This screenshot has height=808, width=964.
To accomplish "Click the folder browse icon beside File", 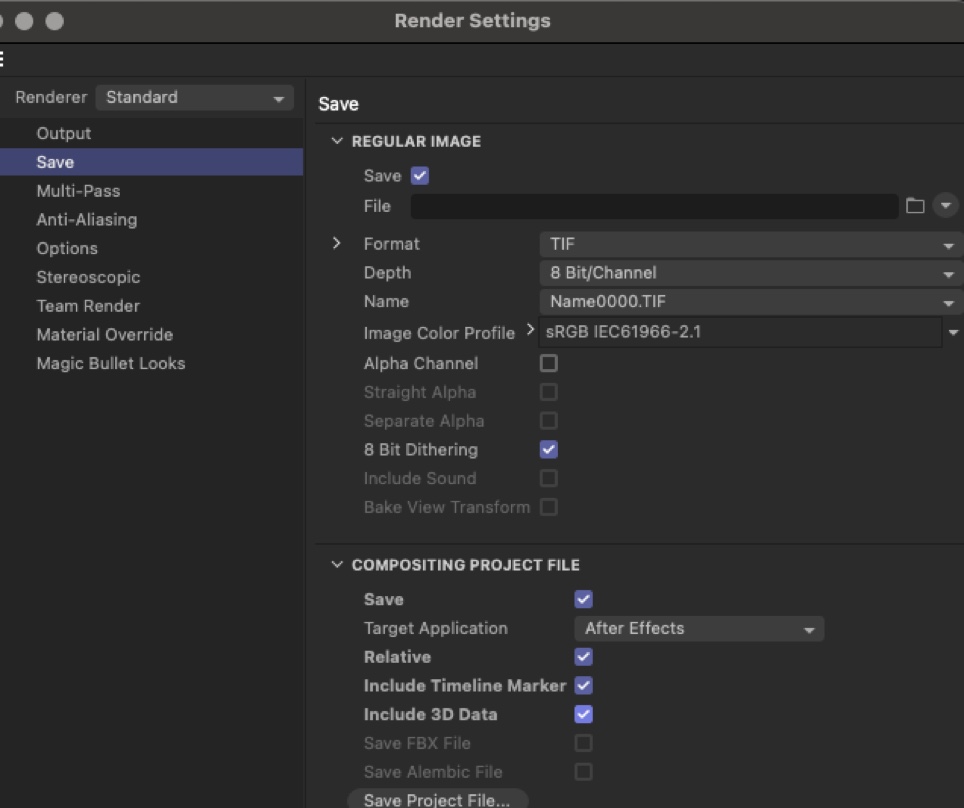I will pyautogui.click(x=914, y=206).
